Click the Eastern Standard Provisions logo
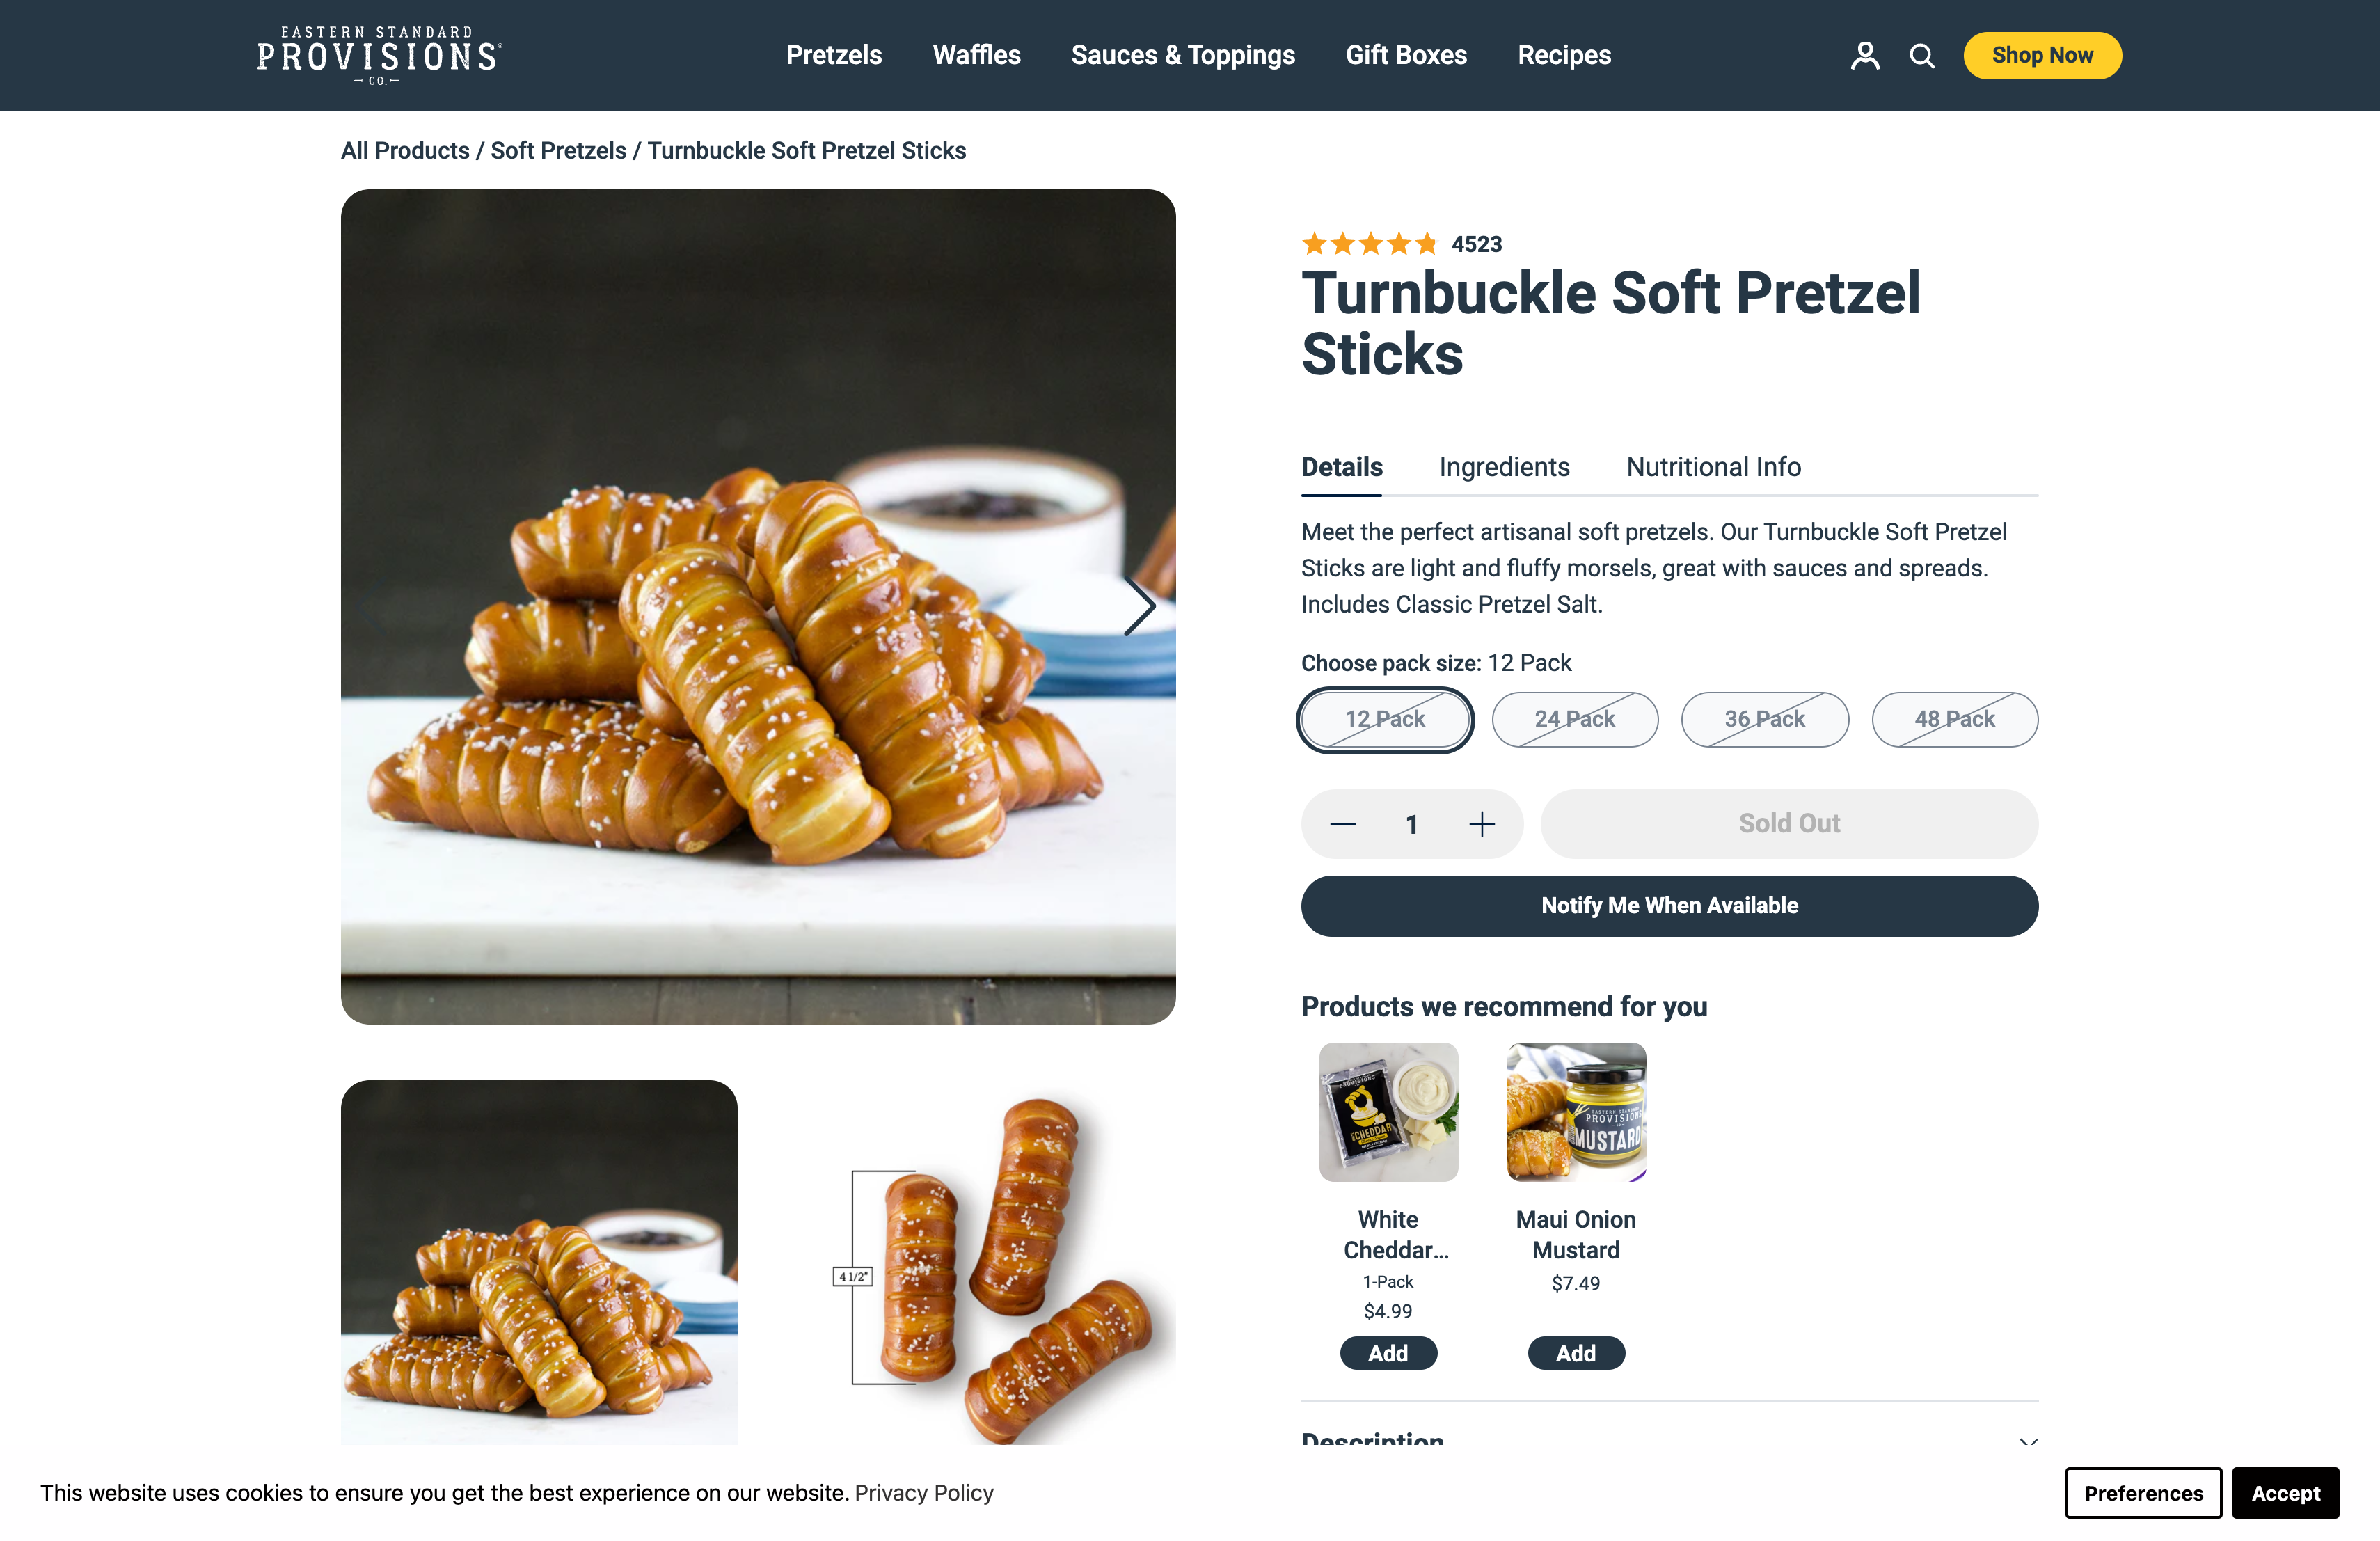Screen dimensions: 2380x1541 point(378,55)
